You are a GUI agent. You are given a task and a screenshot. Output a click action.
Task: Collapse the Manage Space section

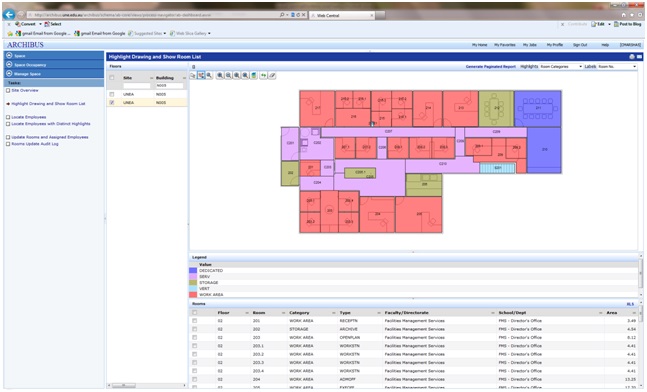pos(9,73)
